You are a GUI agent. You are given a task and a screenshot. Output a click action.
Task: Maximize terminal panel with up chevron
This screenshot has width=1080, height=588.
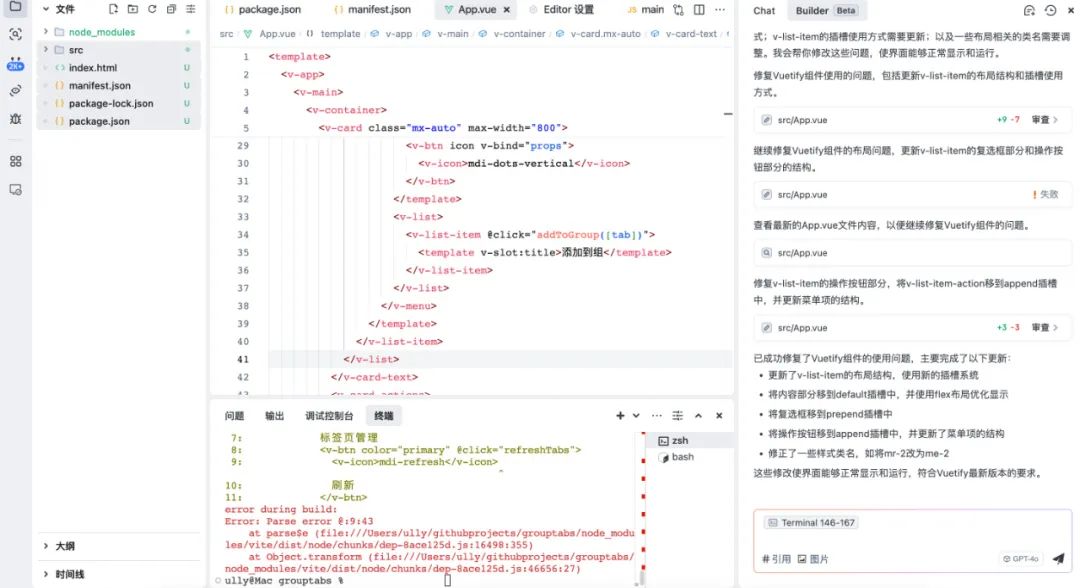click(698, 415)
